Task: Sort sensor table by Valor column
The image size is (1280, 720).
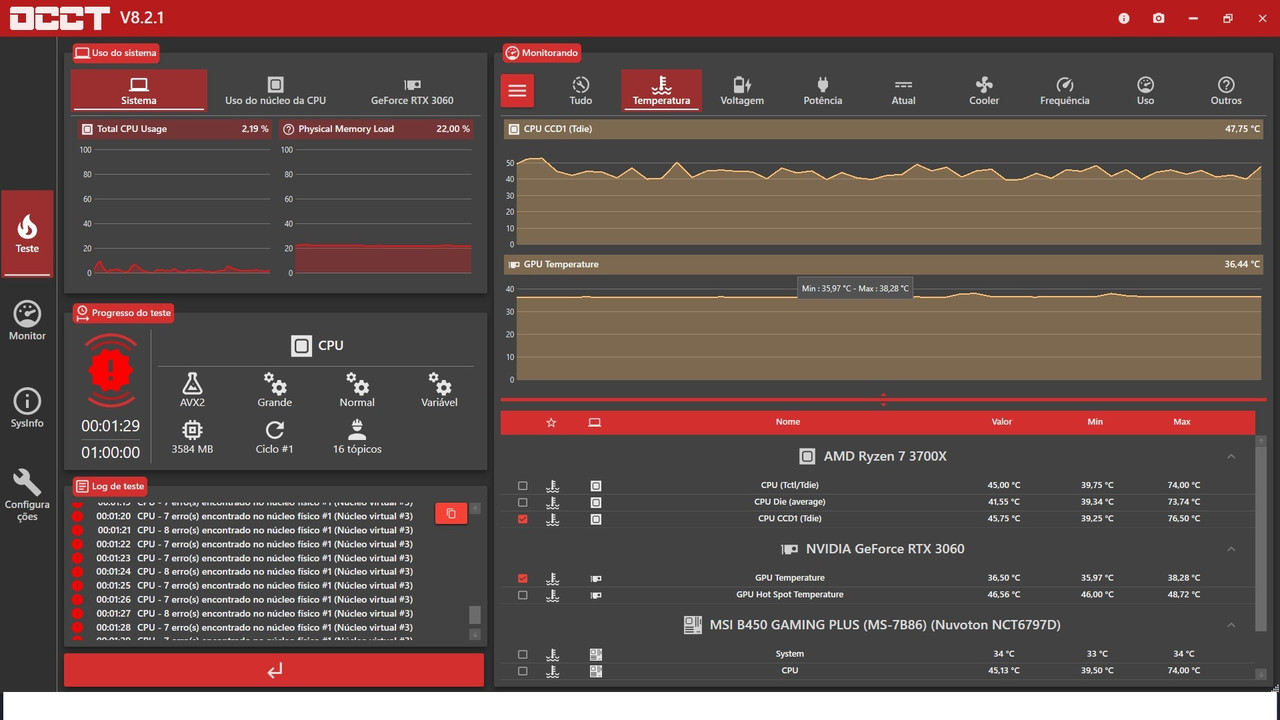Action: 1002,422
